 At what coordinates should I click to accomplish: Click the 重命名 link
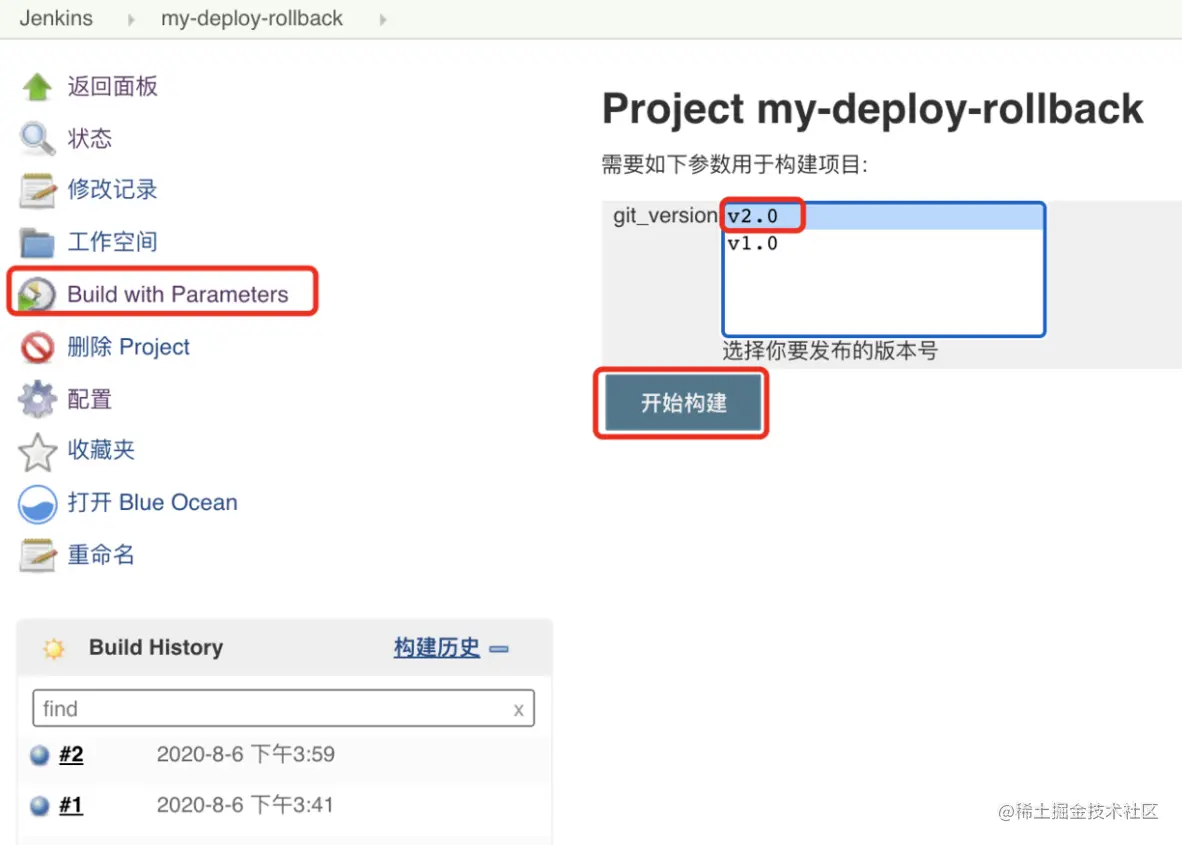coord(101,555)
